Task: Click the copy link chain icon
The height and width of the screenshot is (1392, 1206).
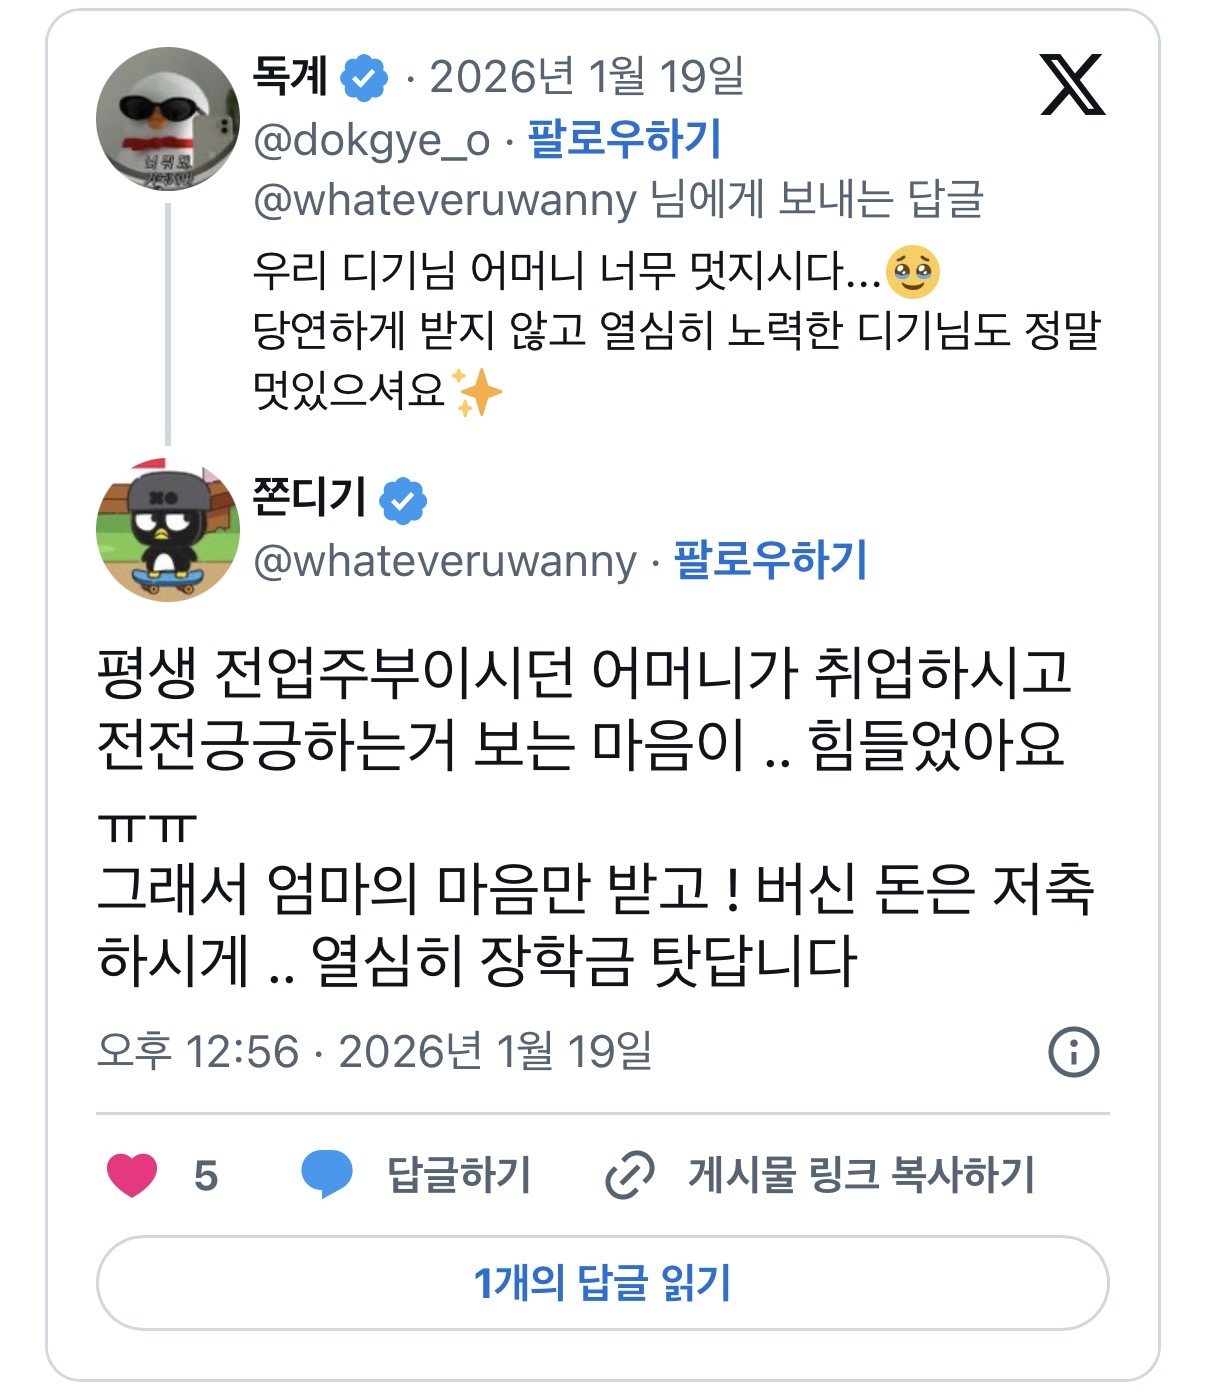Action: [x=630, y=1175]
